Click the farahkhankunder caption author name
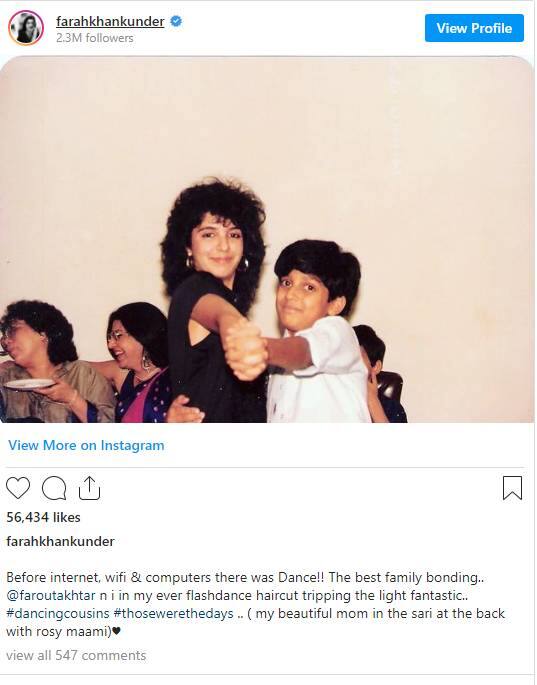This screenshot has height=685, width=537. [x=60, y=541]
